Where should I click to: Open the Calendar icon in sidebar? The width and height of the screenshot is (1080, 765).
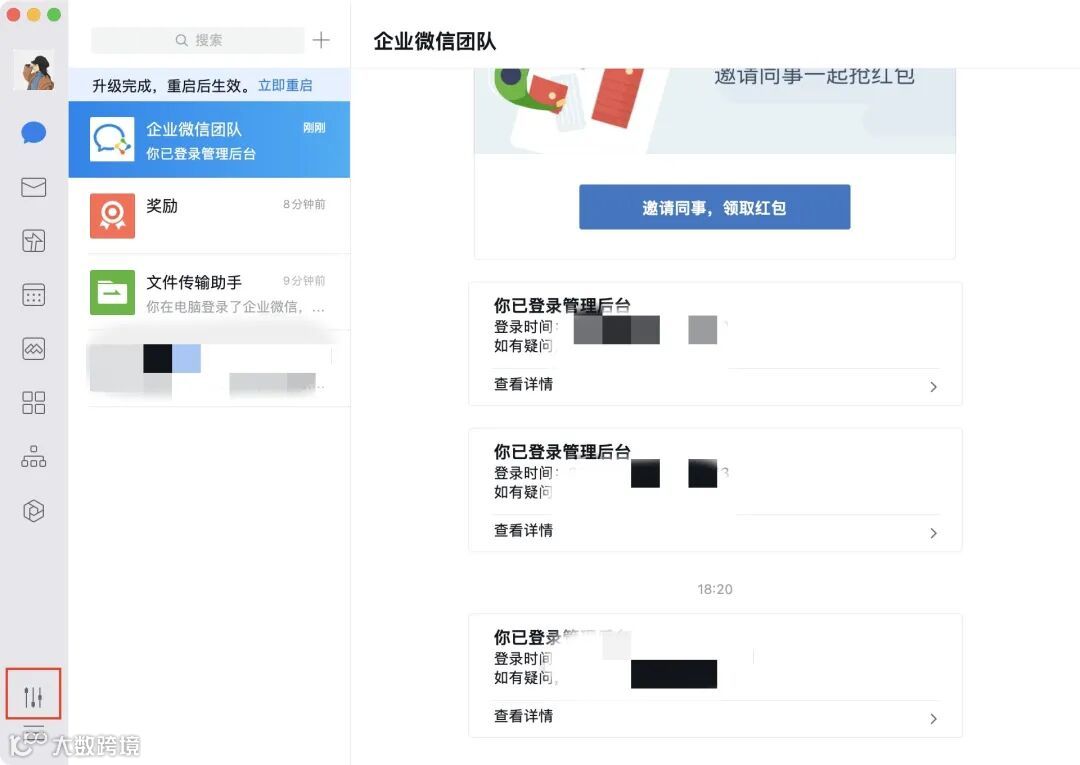click(x=34, y=295)
